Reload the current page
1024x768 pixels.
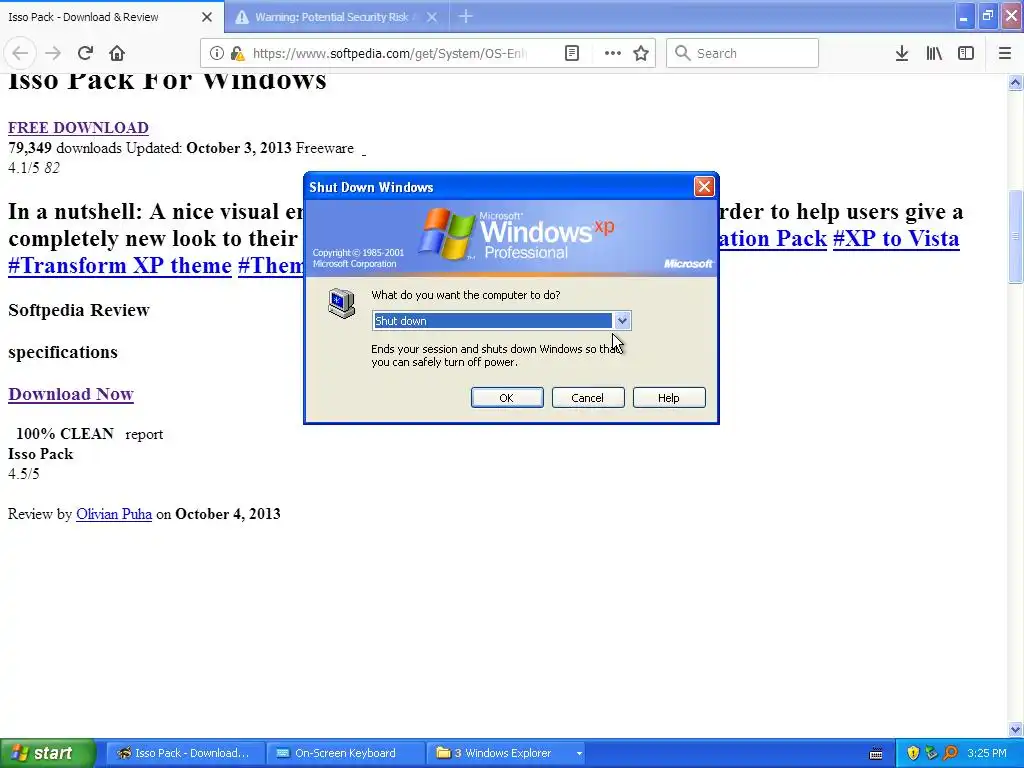click(x=86, y=54)
